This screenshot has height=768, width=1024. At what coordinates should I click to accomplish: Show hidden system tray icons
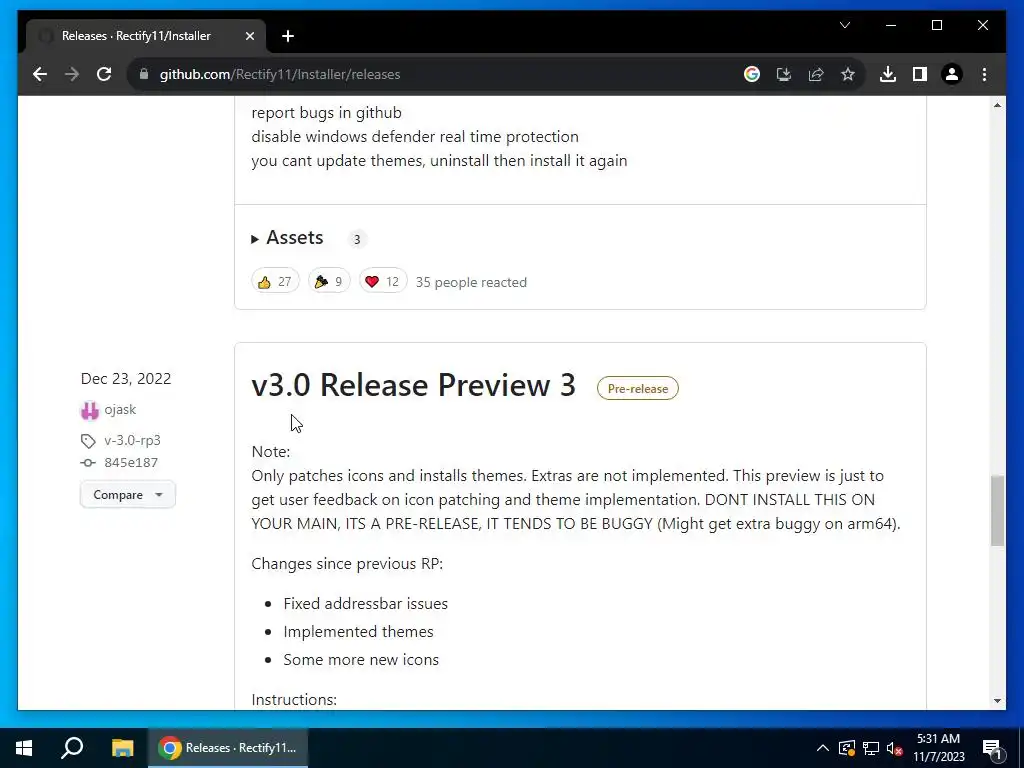[x=823, y=748]
